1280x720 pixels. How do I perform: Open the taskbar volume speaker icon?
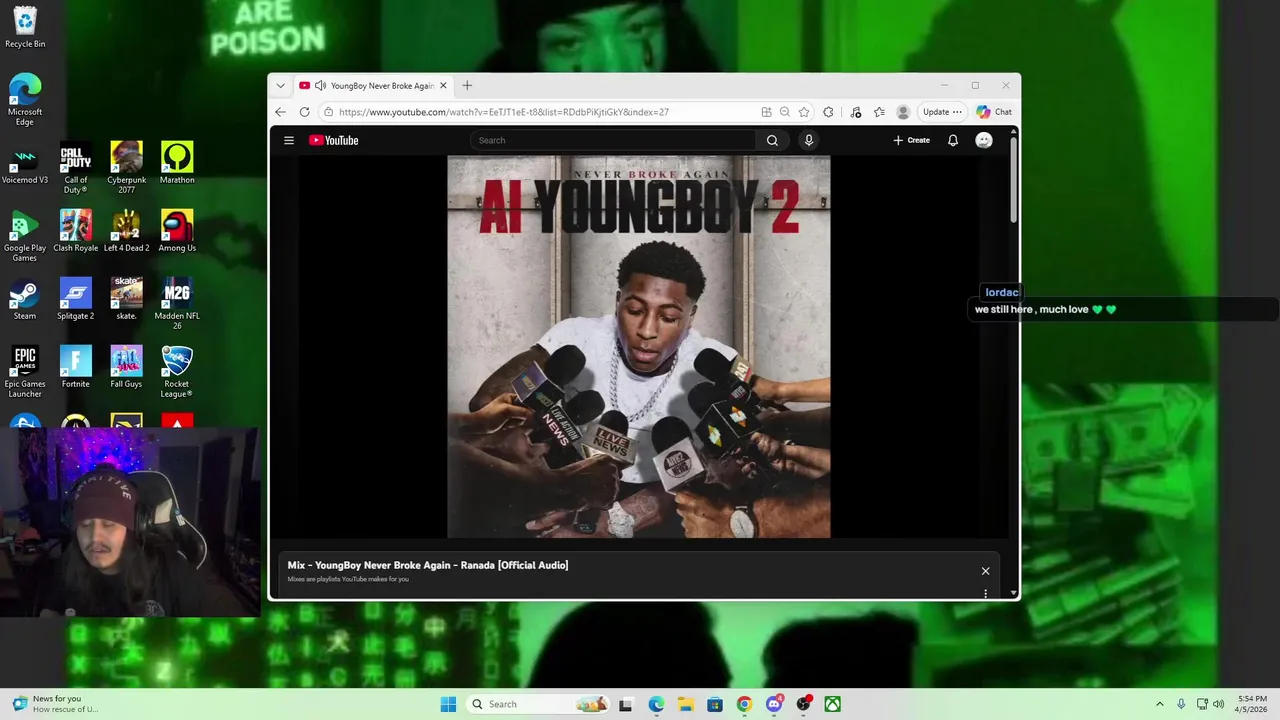tap(1218, 704)
